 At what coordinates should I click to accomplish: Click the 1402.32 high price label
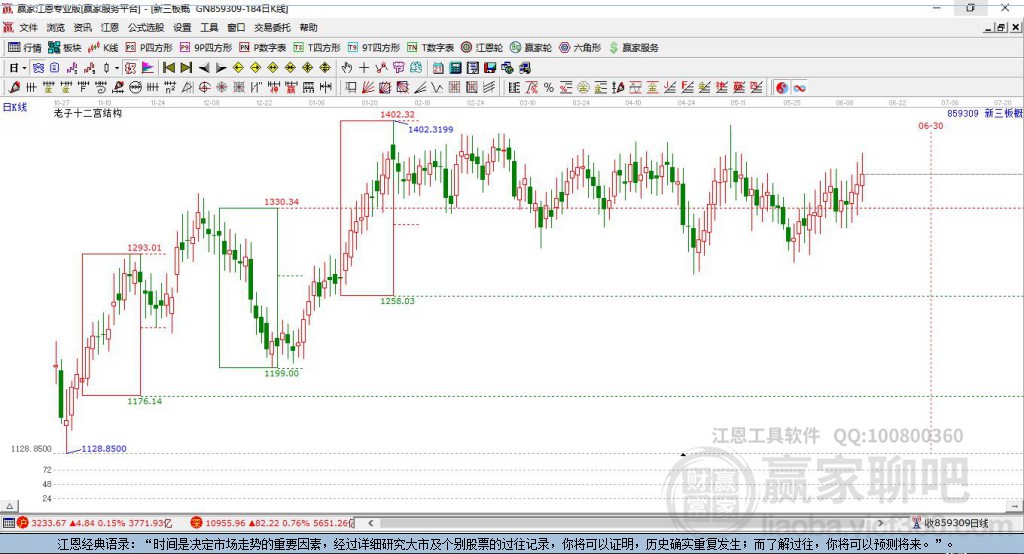(x=397, y=114)
